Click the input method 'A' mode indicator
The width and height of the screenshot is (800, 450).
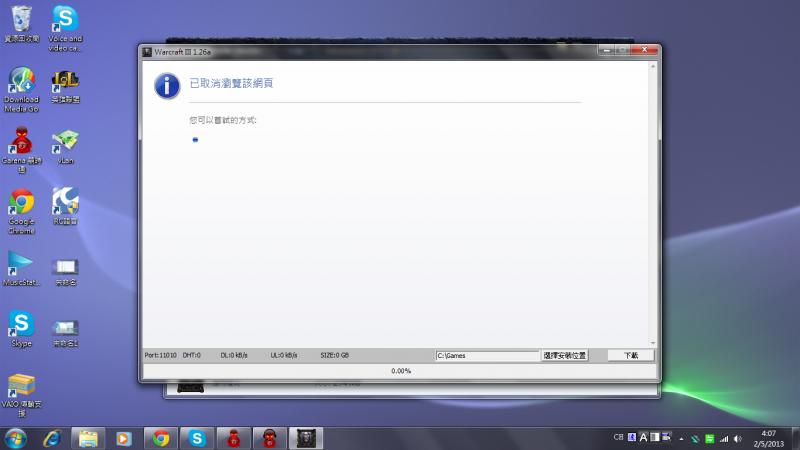click(x=643, y=437)
